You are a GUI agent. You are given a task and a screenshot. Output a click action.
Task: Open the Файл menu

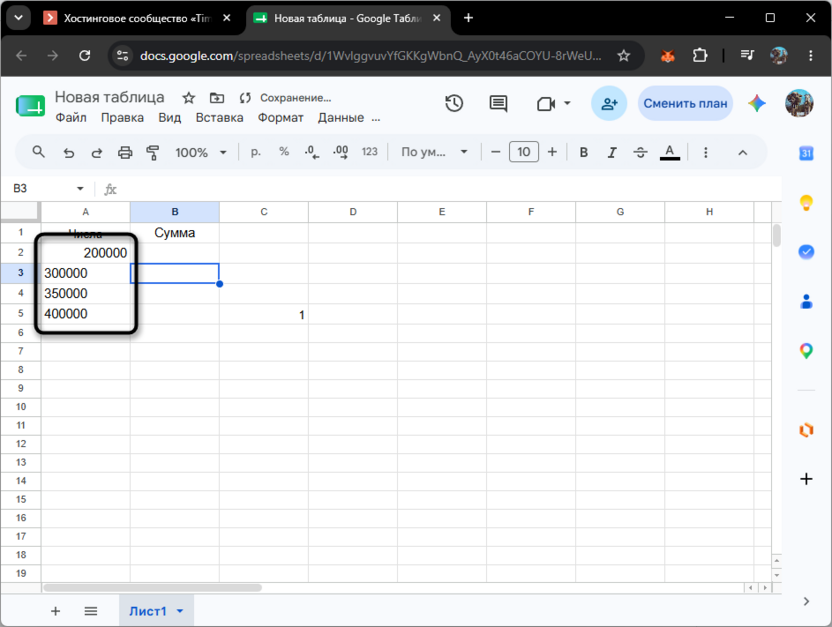(x=71, y=118)
